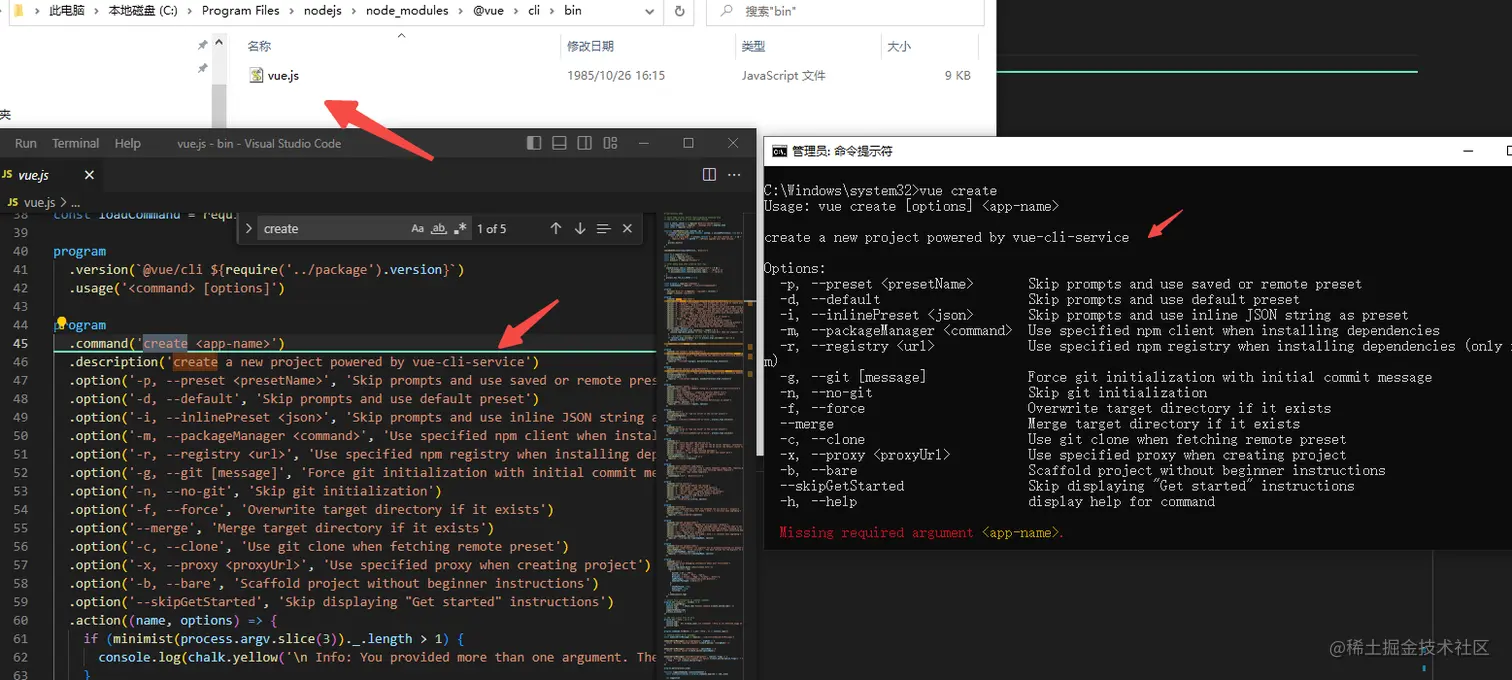The width and height of the screenshot is (1512, 680).
Task: Open Customize Layout icon in VS Code title bar
Action: 610,143
